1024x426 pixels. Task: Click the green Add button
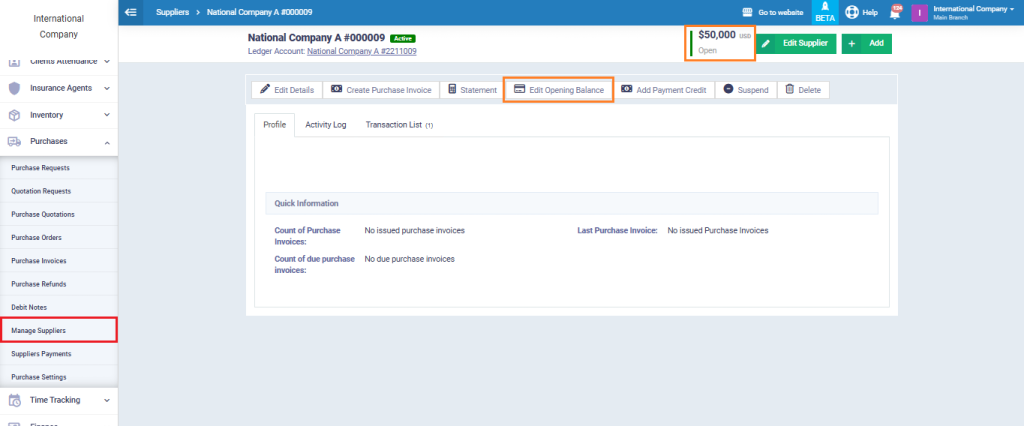point(867,44)
